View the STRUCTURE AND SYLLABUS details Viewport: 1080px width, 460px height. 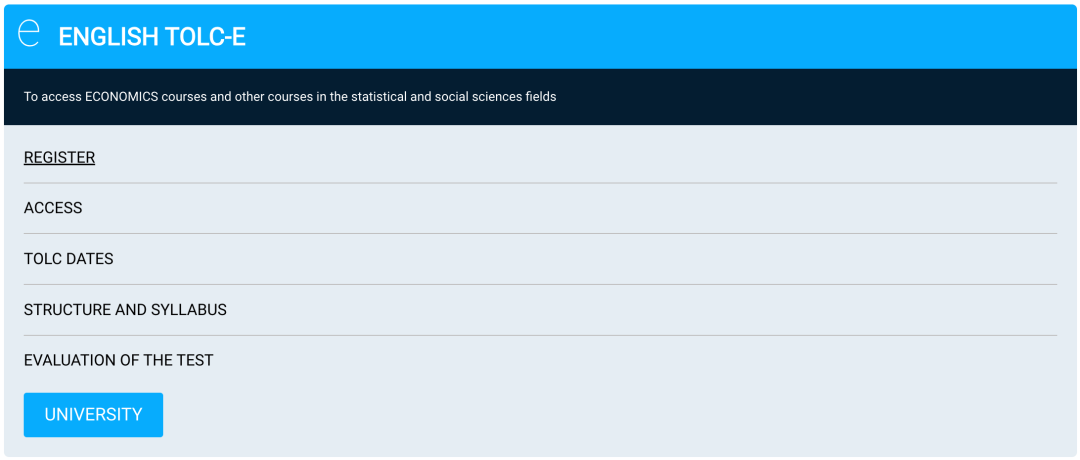point(125,310)
